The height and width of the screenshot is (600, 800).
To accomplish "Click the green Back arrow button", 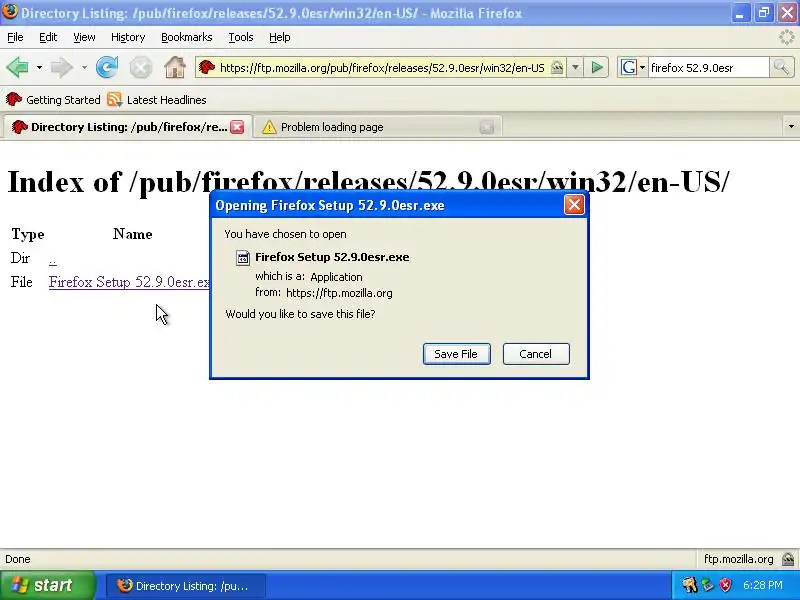I will pos(18,67).
